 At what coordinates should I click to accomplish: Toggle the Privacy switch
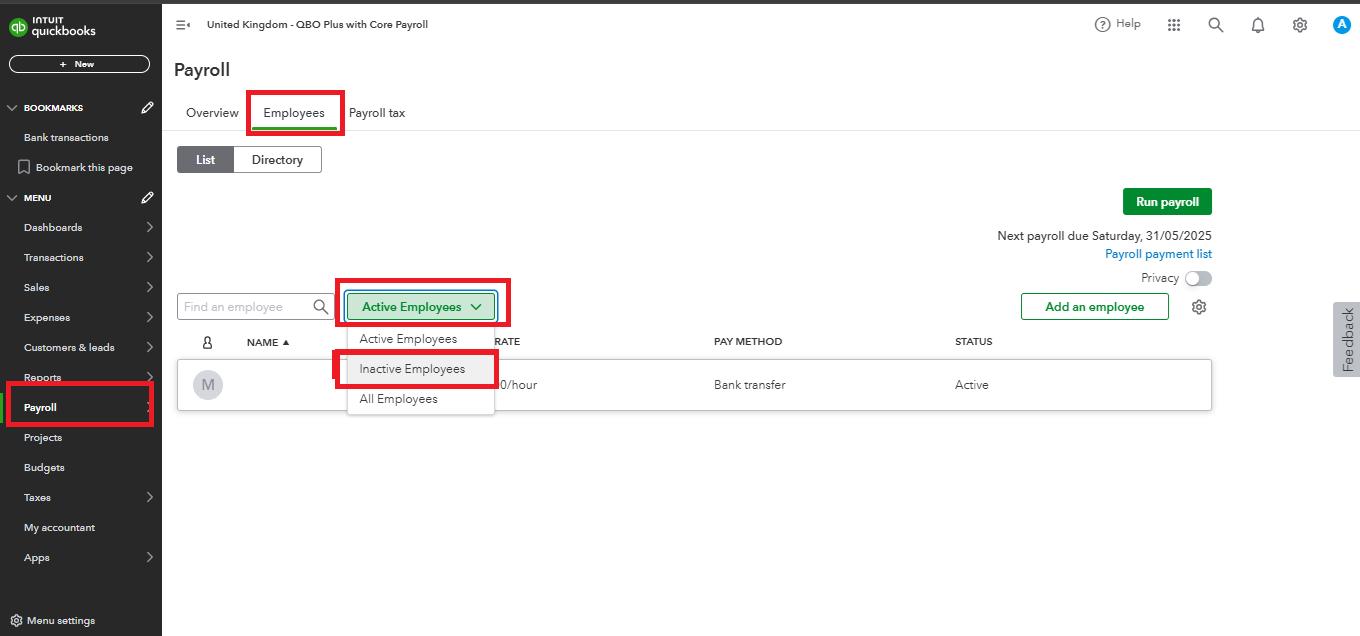point(1197,279)
